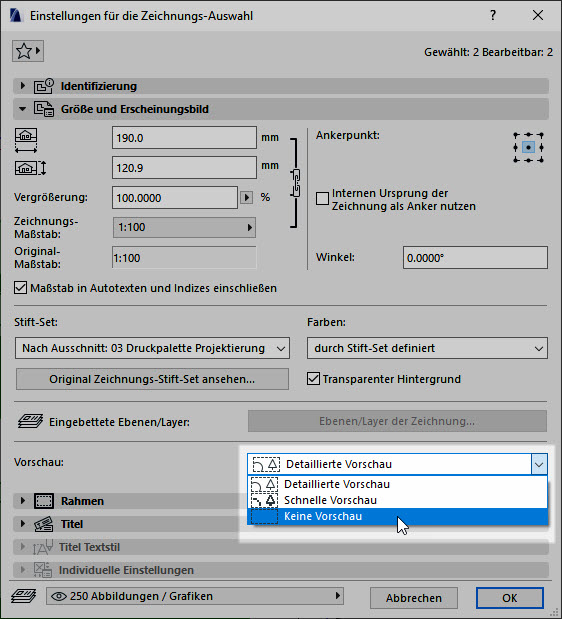Click the embedded layers stack icon
Image resolution: width=562 pixels, height=619 pixels.
(30, 421)
